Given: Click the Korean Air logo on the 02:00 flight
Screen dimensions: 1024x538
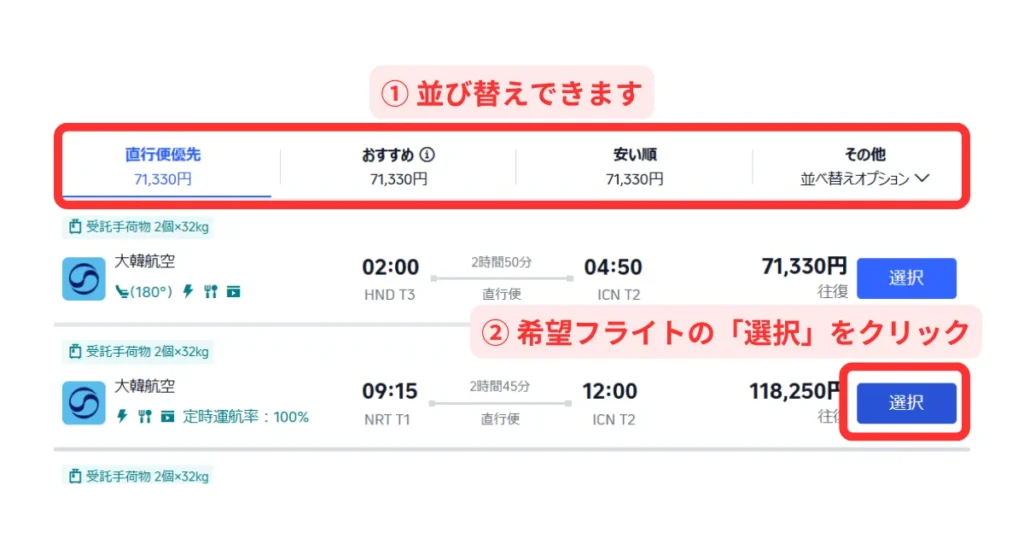Looking at the screenshot, I should click(x=84, y=279).
